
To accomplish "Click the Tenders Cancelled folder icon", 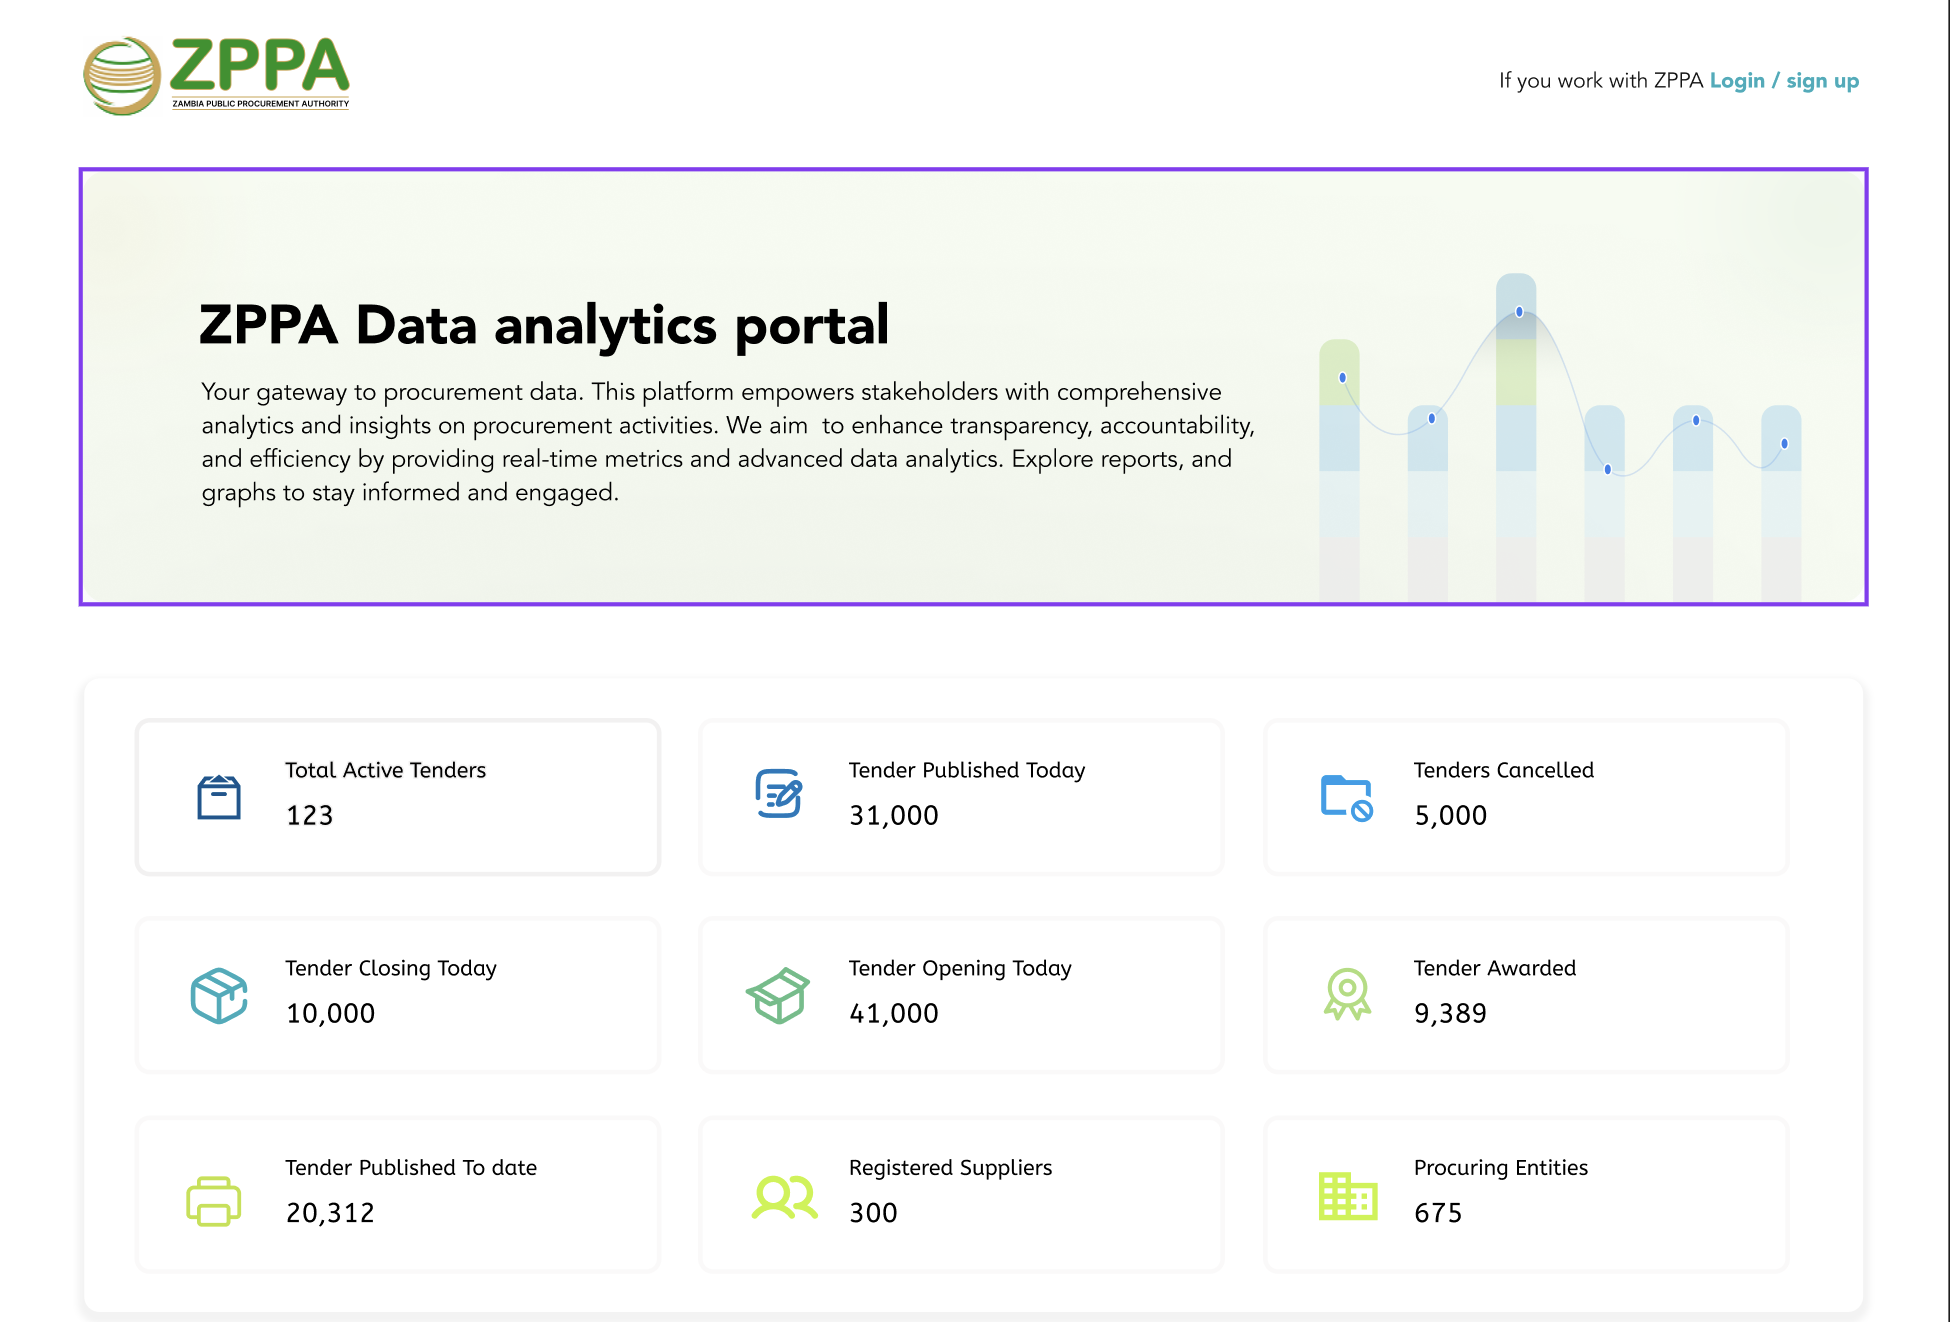I will coord(1346,797).
